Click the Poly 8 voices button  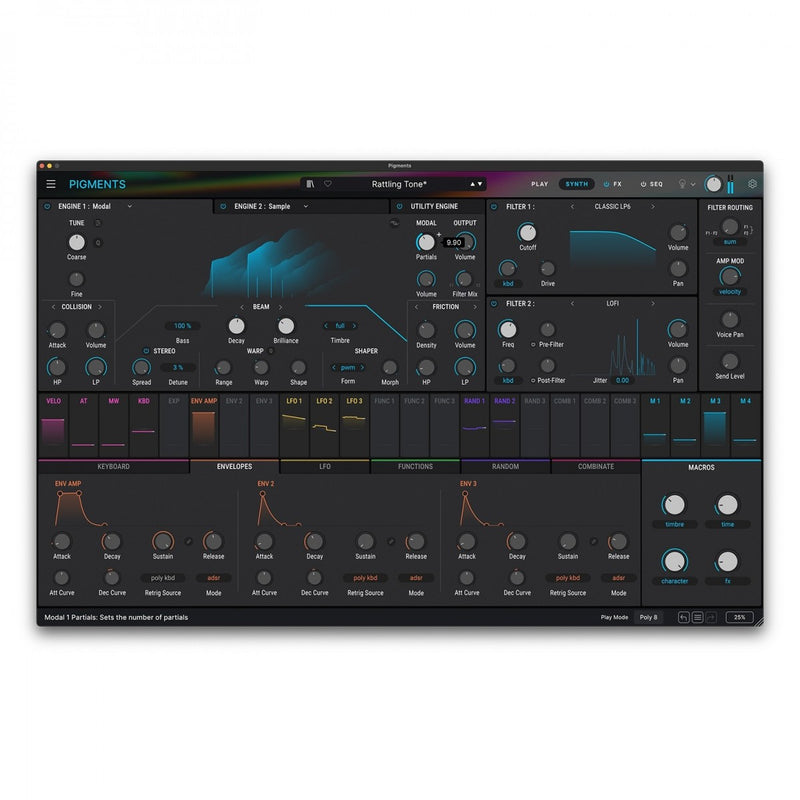[x=648, y=617]
